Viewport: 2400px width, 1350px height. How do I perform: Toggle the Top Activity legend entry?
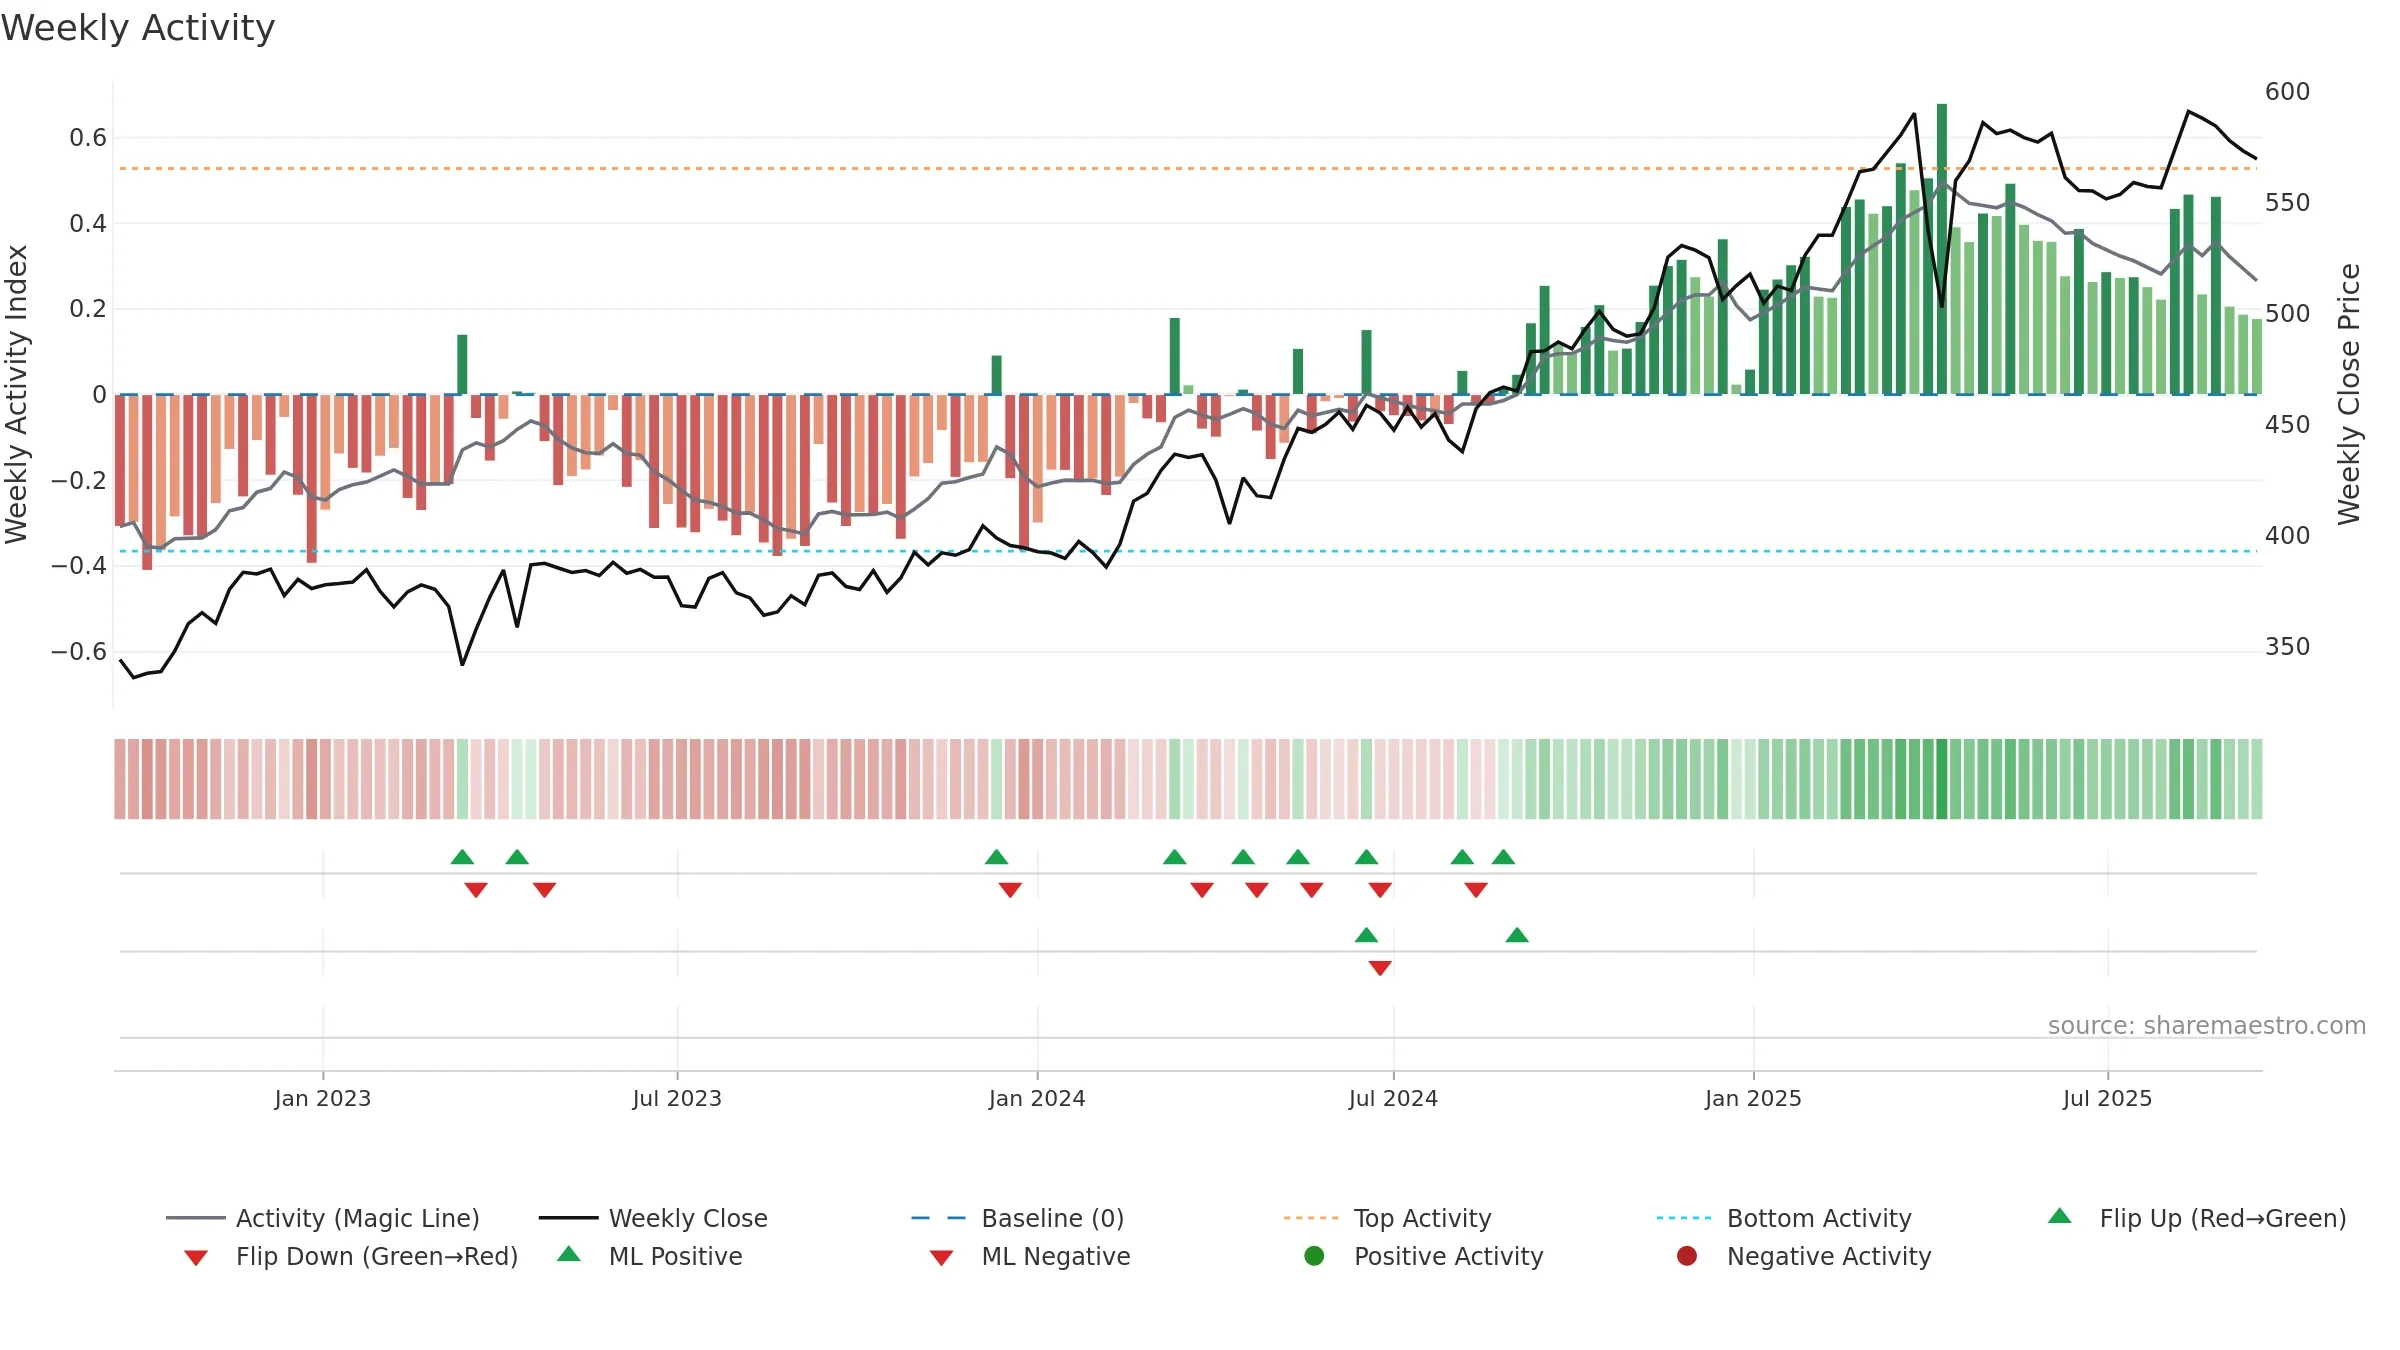1388,1218
